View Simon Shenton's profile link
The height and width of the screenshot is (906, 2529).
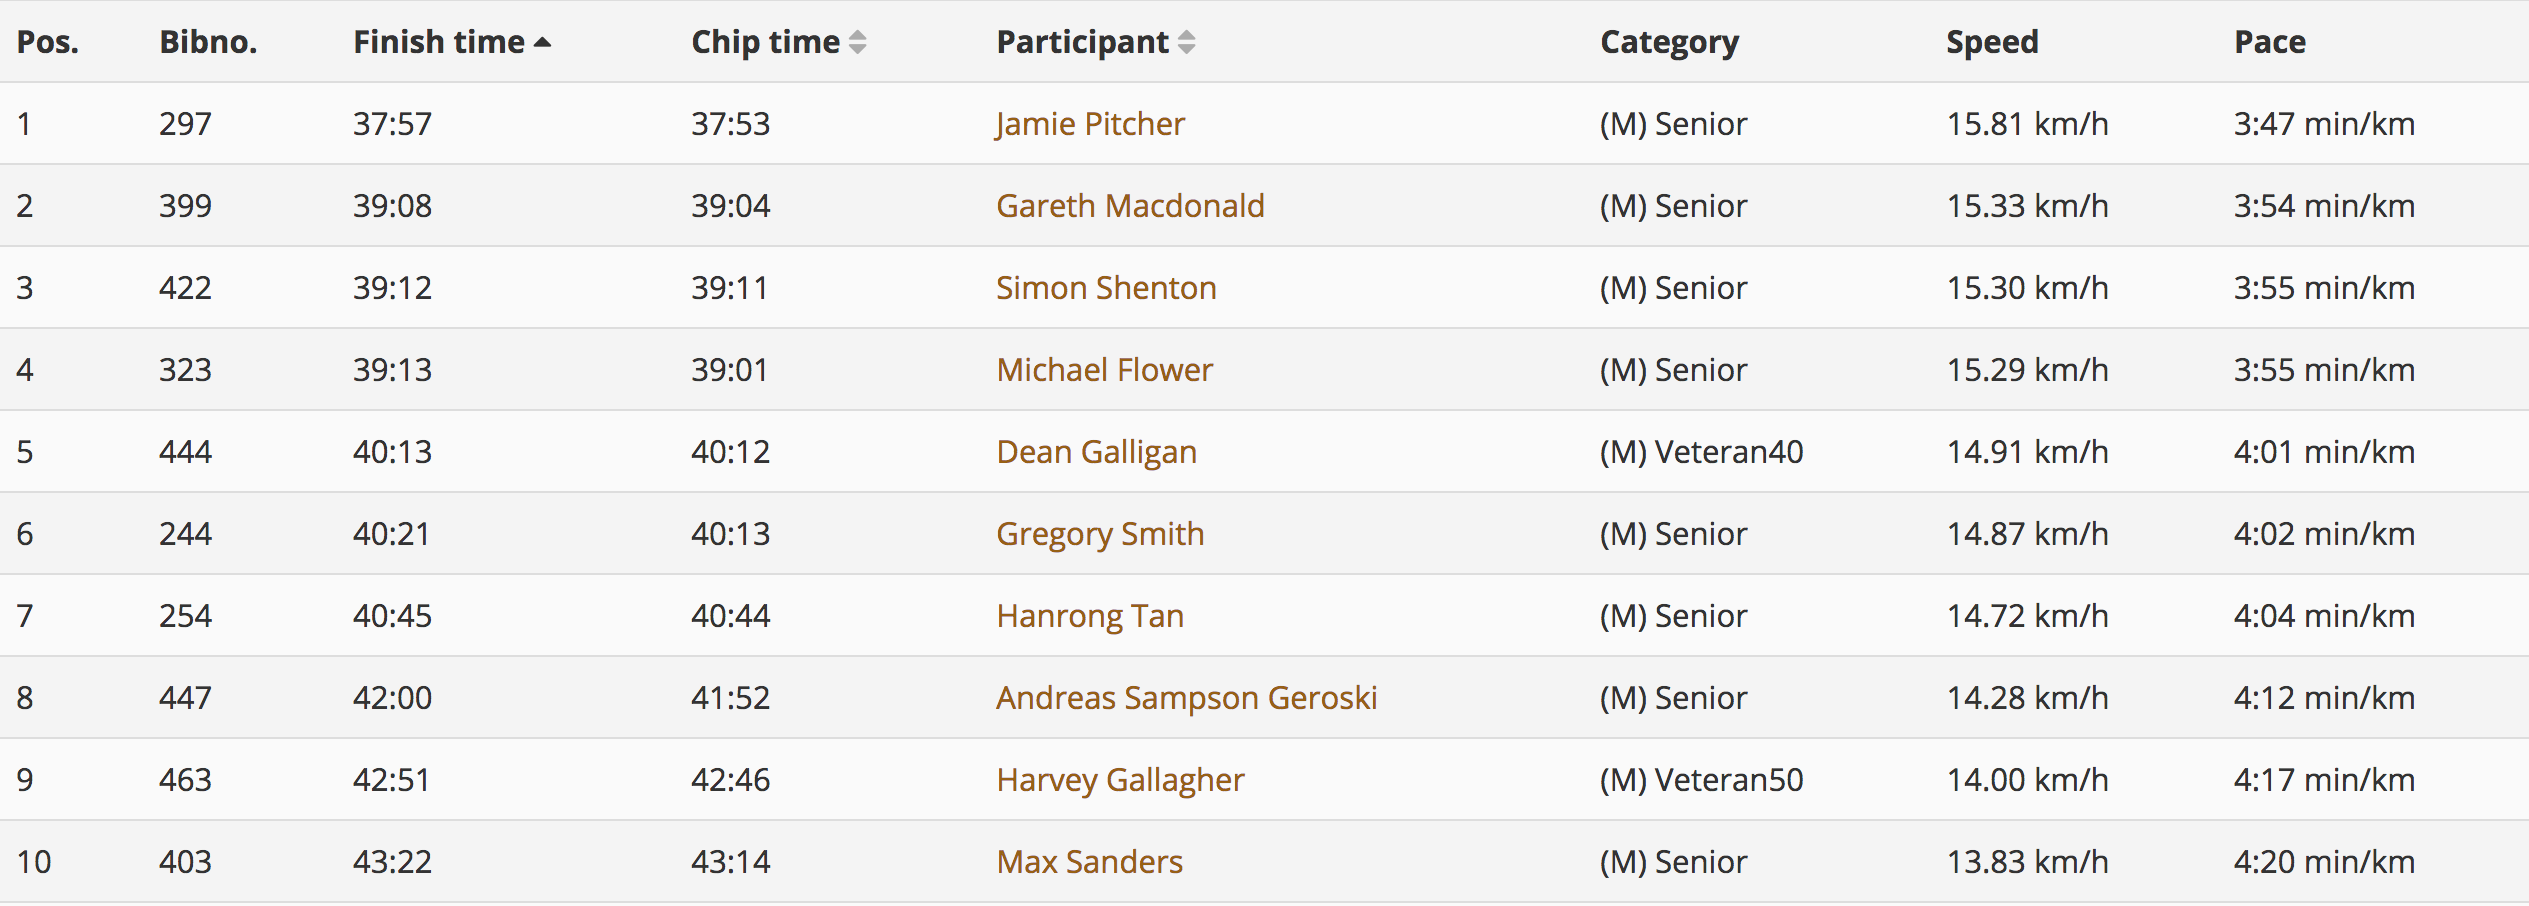[1106, 288]
